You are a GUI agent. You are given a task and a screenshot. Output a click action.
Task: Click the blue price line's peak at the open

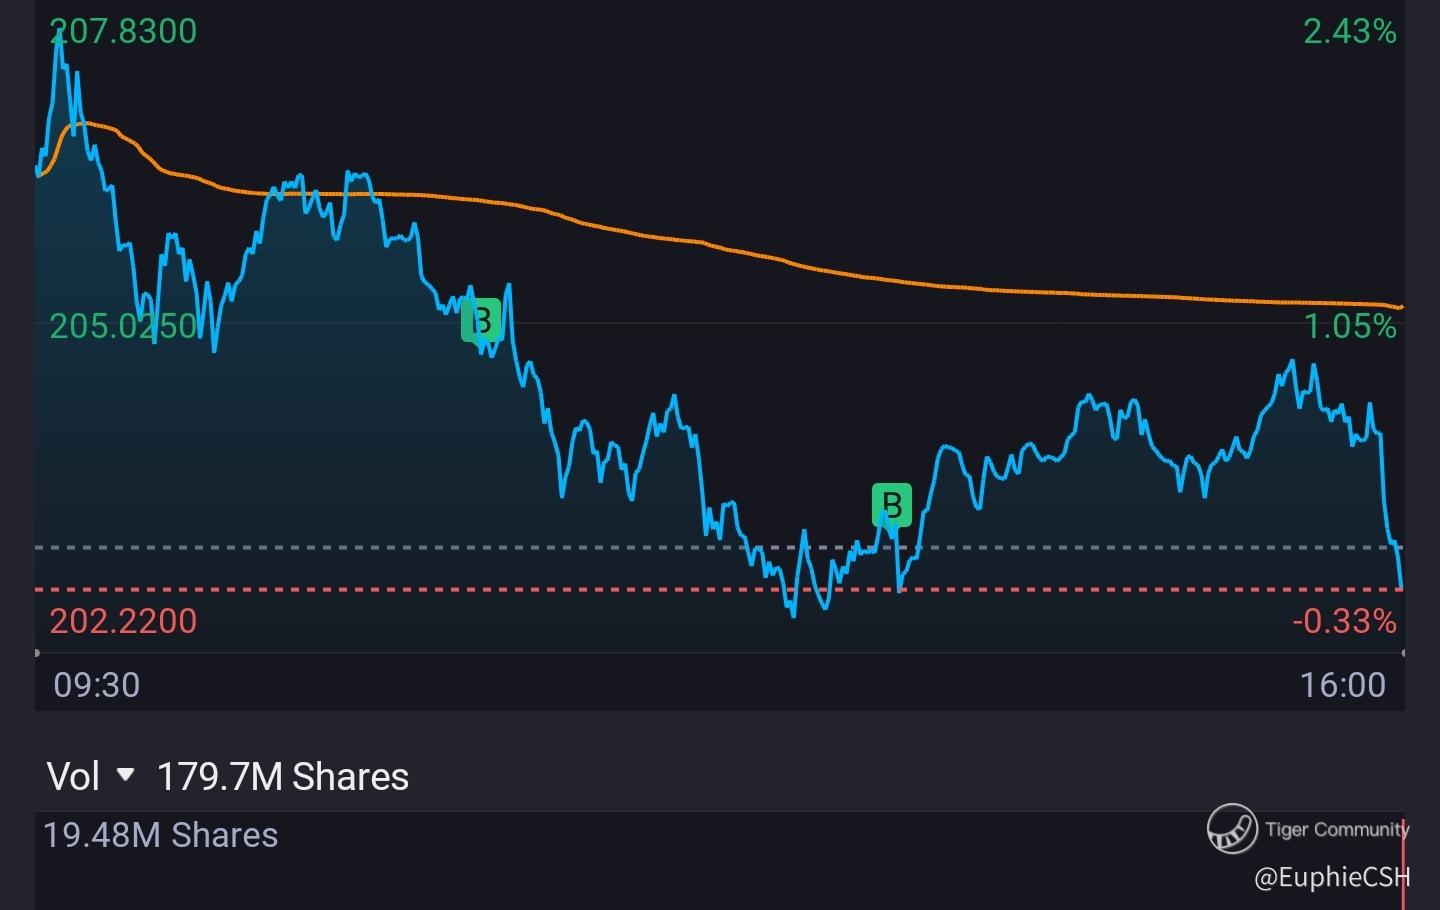point(60,36)
